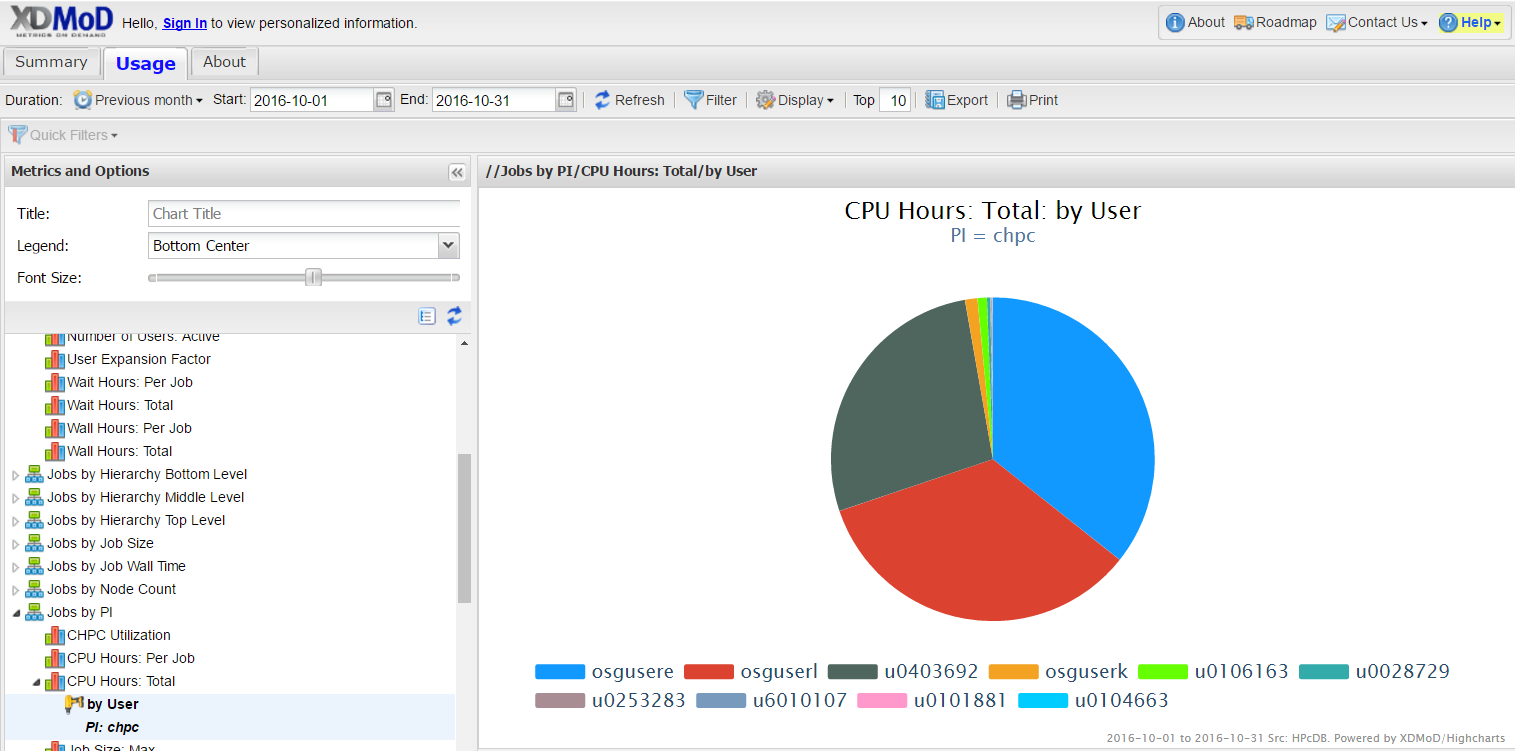This screenshot has width=1515, height=751.
Task: Click the Sign In link
Action: click(x=184, y=23)
